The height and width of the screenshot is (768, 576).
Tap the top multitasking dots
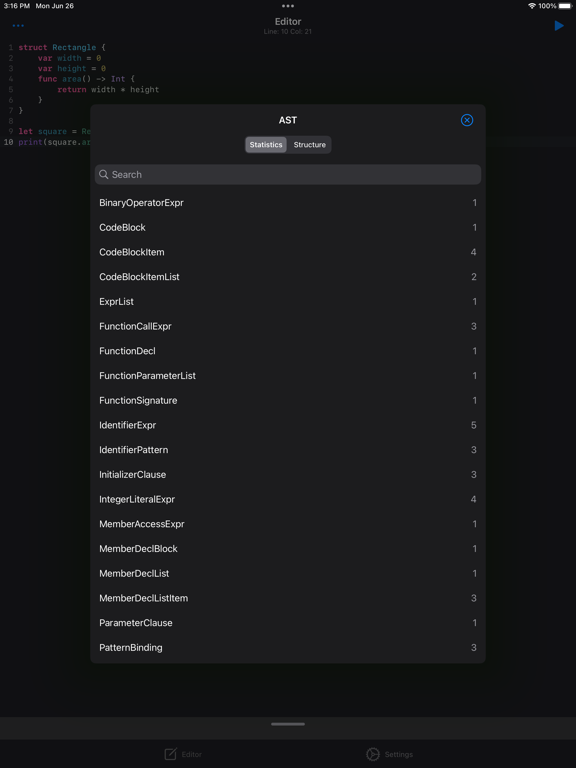point(288,6)
